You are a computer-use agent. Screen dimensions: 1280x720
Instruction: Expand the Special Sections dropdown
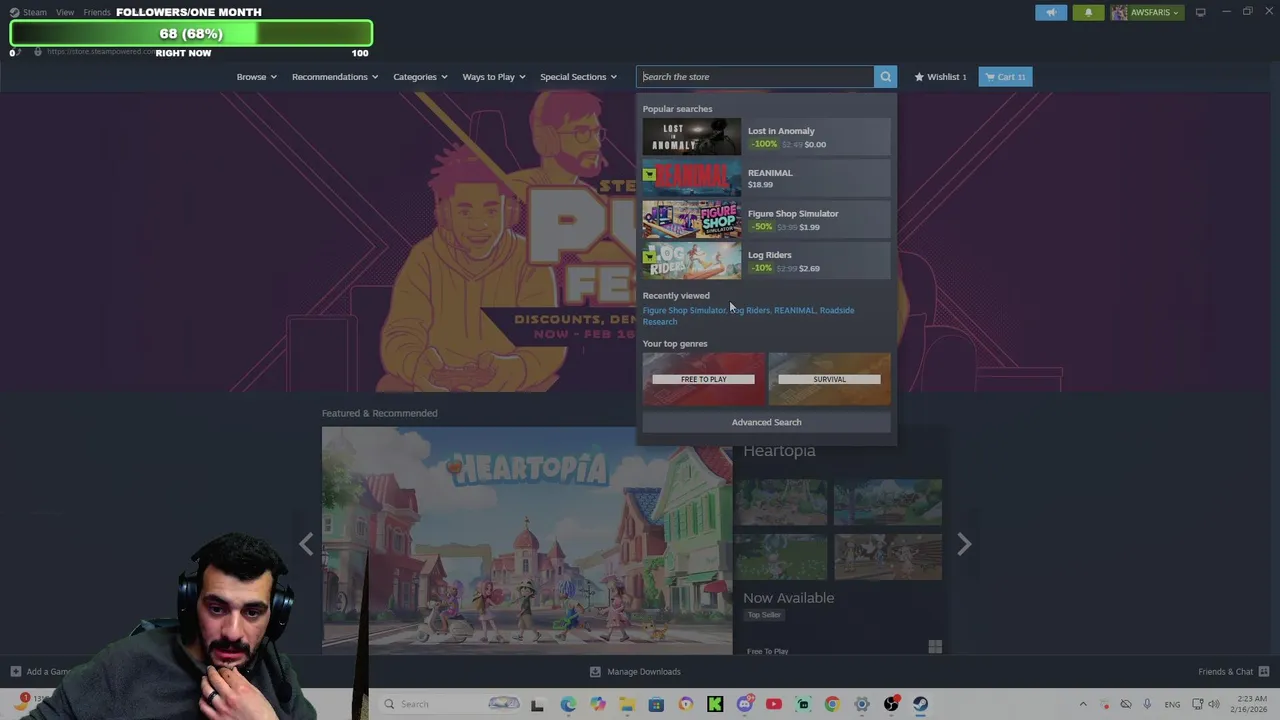[578, 77]
